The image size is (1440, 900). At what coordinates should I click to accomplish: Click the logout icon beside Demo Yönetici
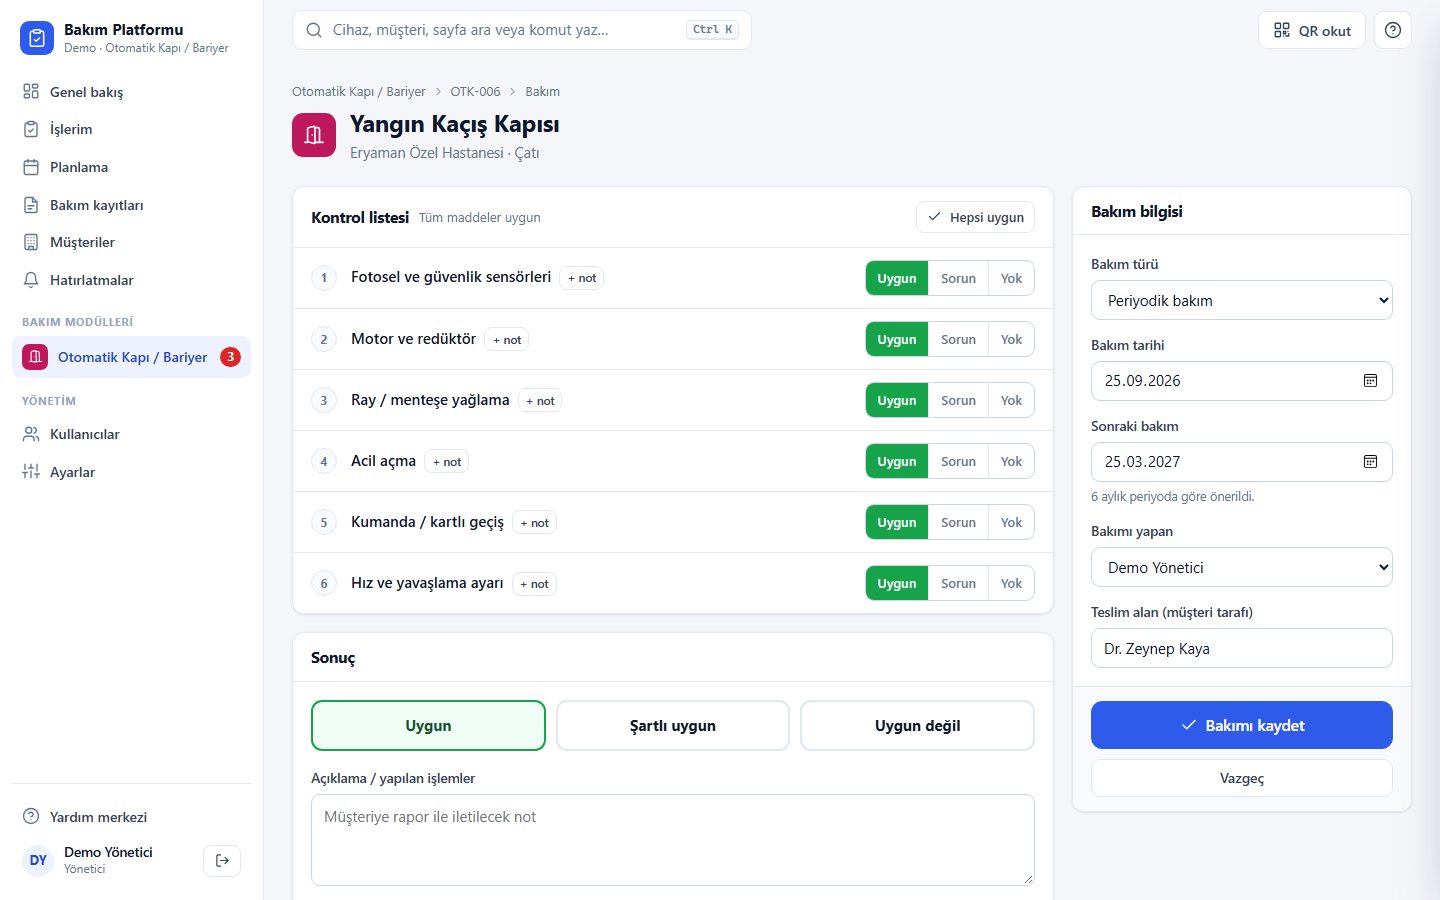(222, 860)
